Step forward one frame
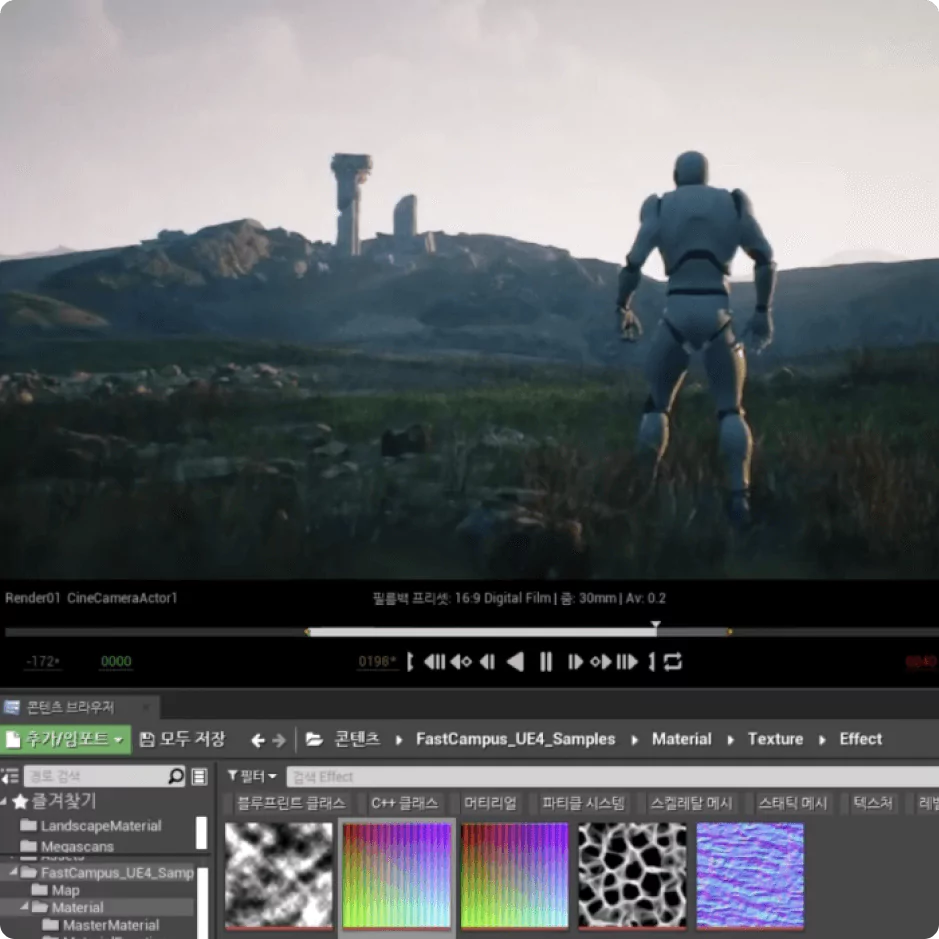This screenshot has width=939, height=939. point(575,662)
